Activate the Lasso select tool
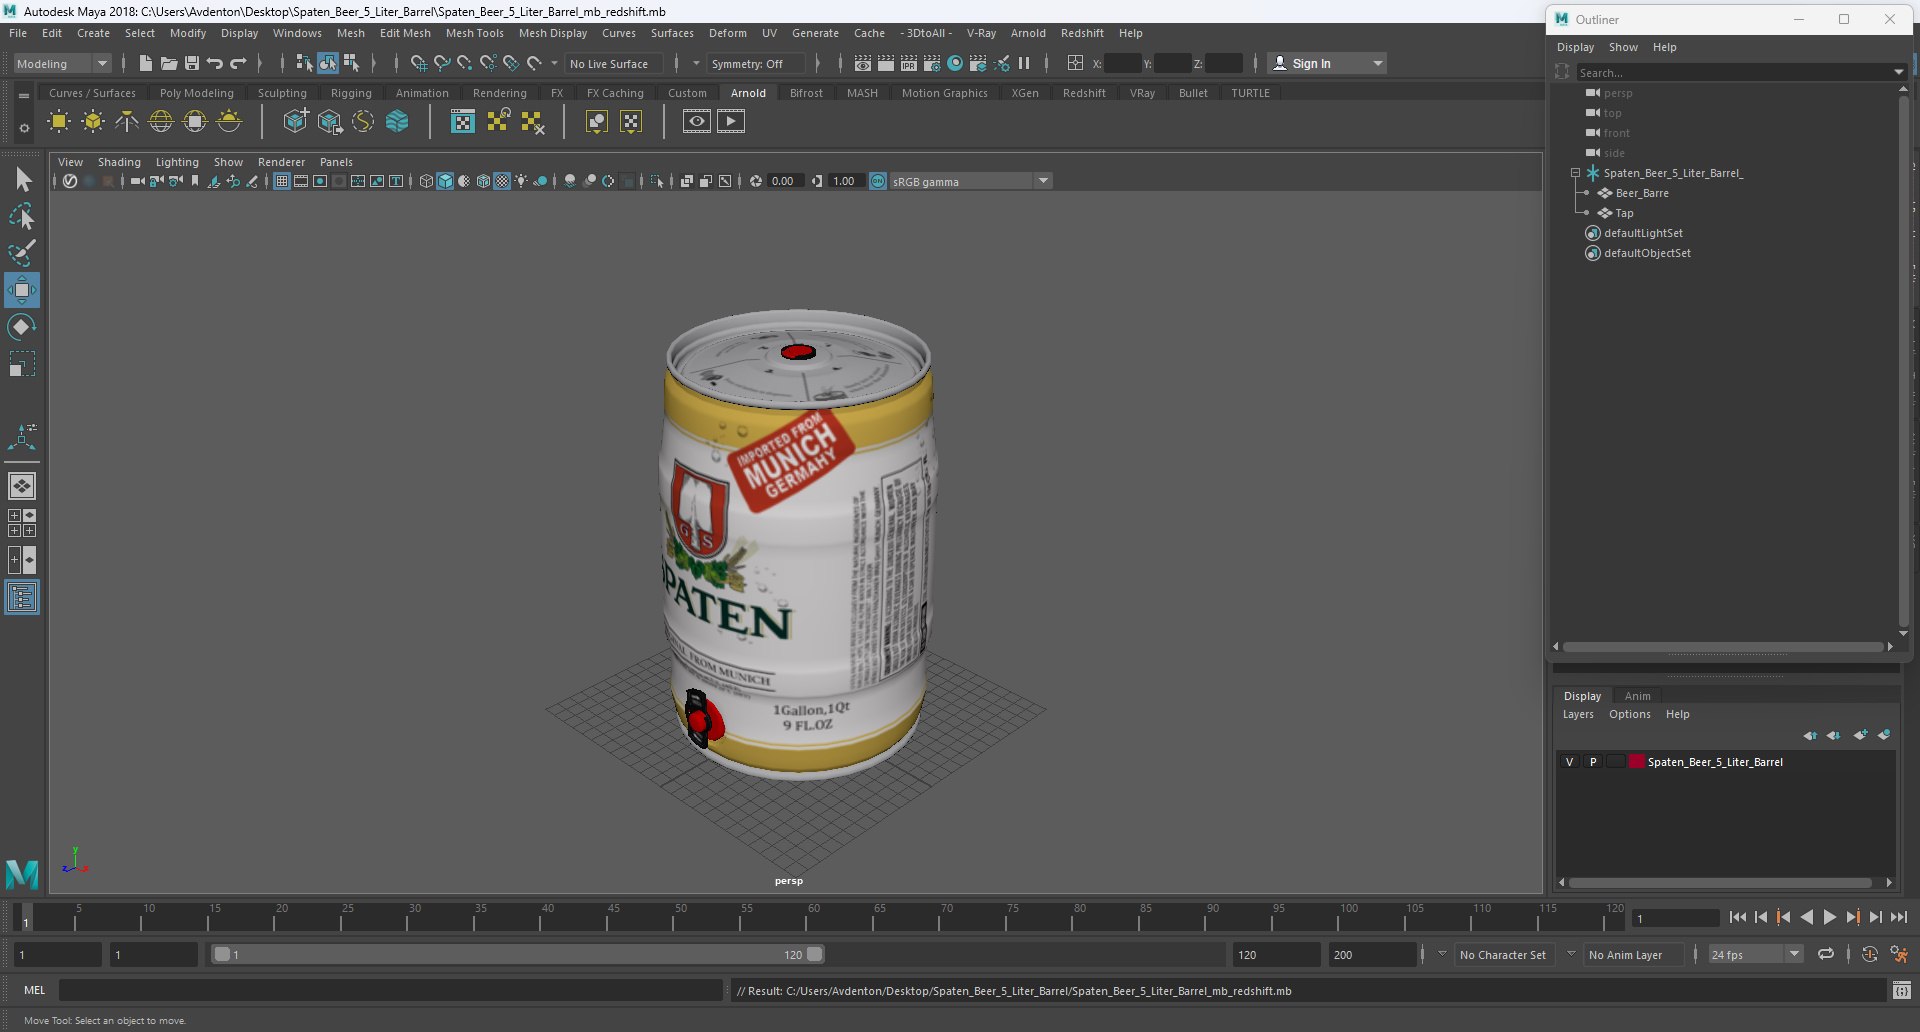1920x1032 pixels. [22, 216]
